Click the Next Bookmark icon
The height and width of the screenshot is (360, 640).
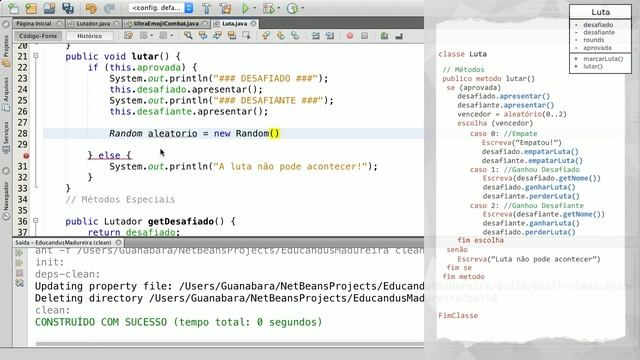click(x=281, y=36)
